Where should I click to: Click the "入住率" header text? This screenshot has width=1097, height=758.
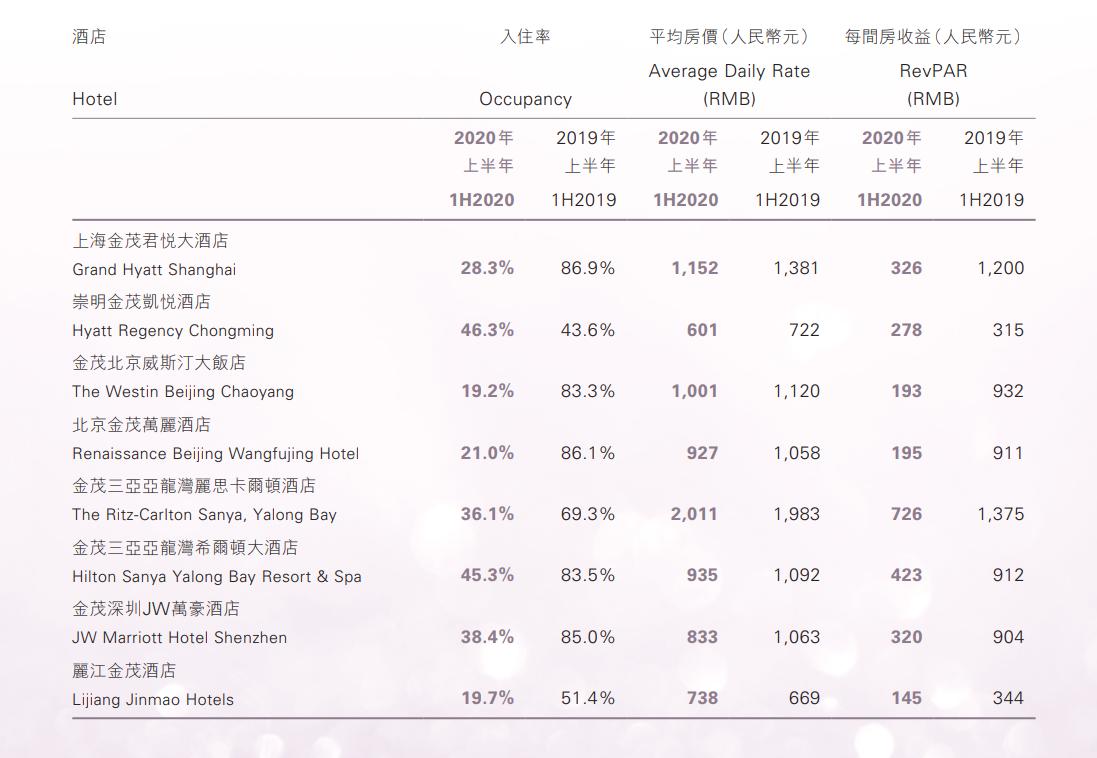coord(525,36)
